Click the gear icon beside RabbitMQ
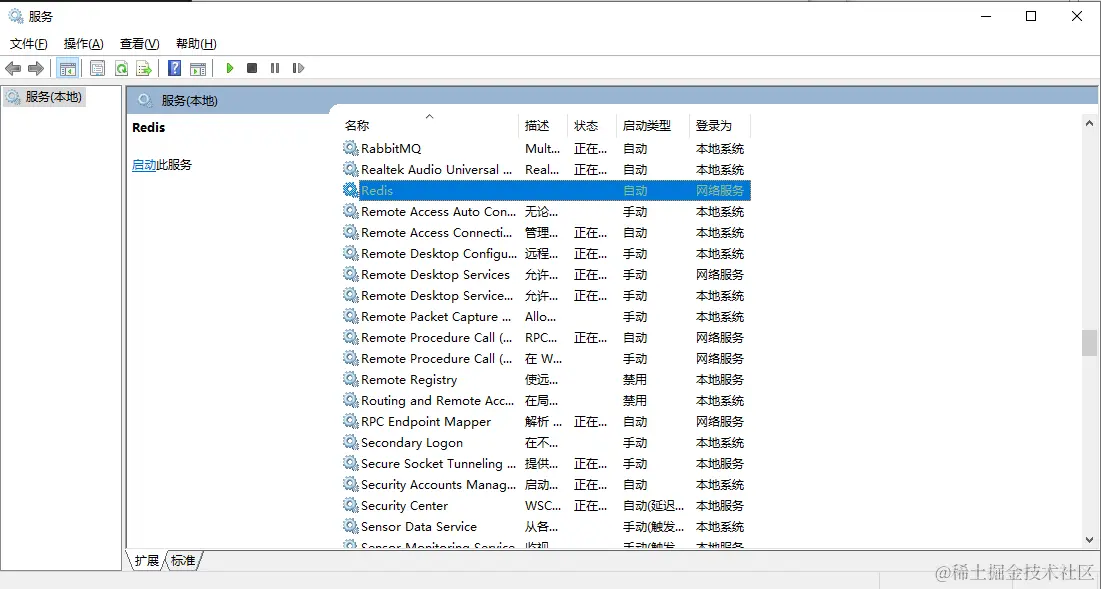 (x=350, y=148)
